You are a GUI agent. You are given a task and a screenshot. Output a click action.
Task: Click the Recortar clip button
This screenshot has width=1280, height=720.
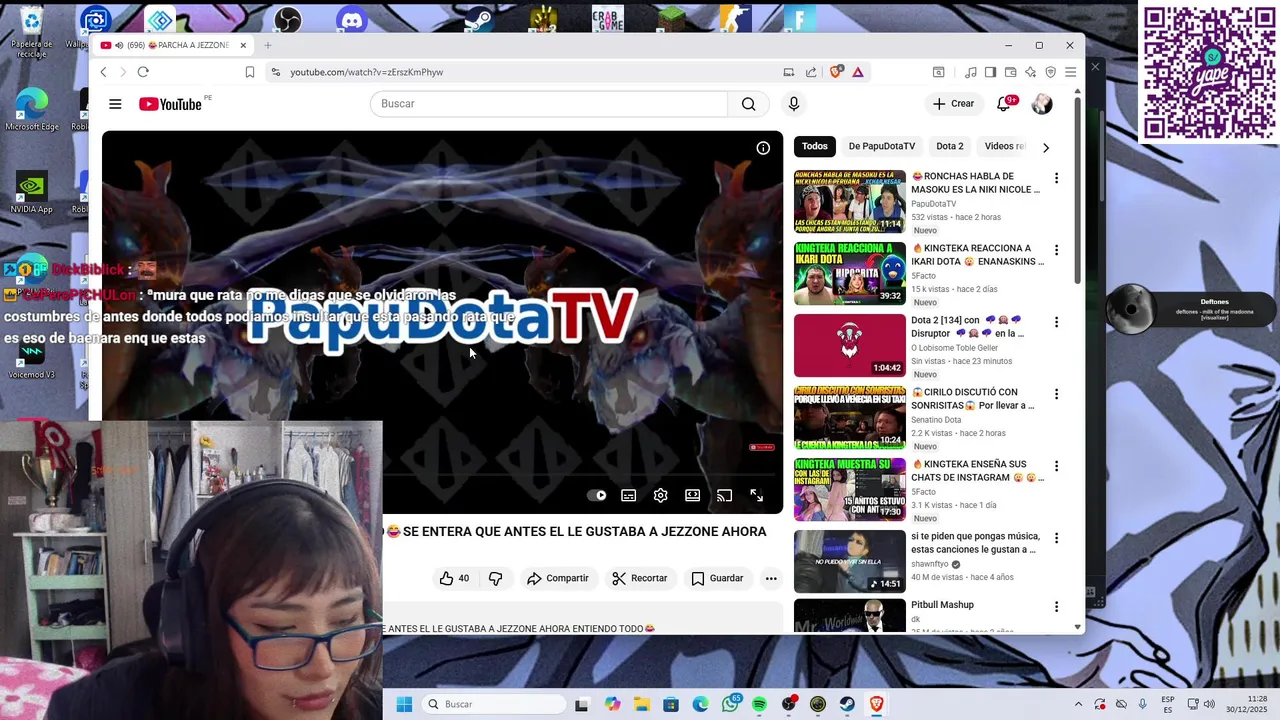click(x=640, y=578)
